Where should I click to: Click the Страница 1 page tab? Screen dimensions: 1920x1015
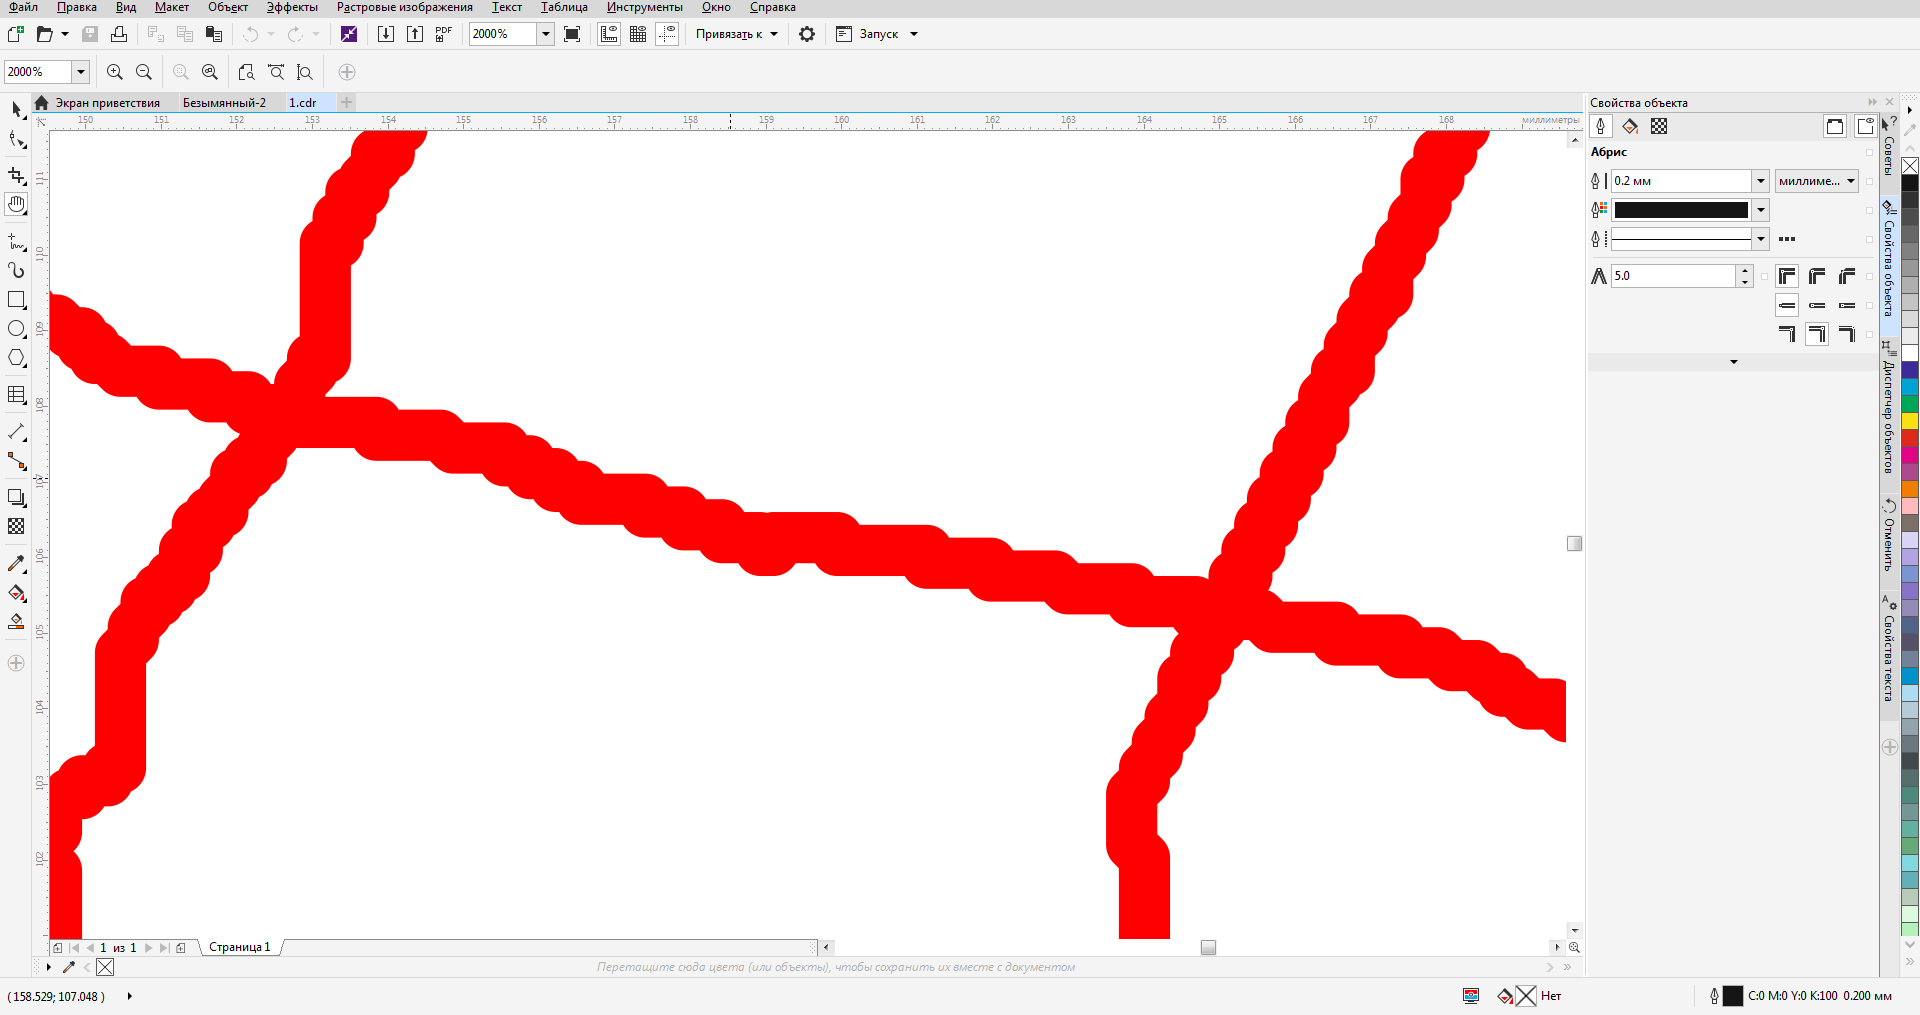pos(240,947)
